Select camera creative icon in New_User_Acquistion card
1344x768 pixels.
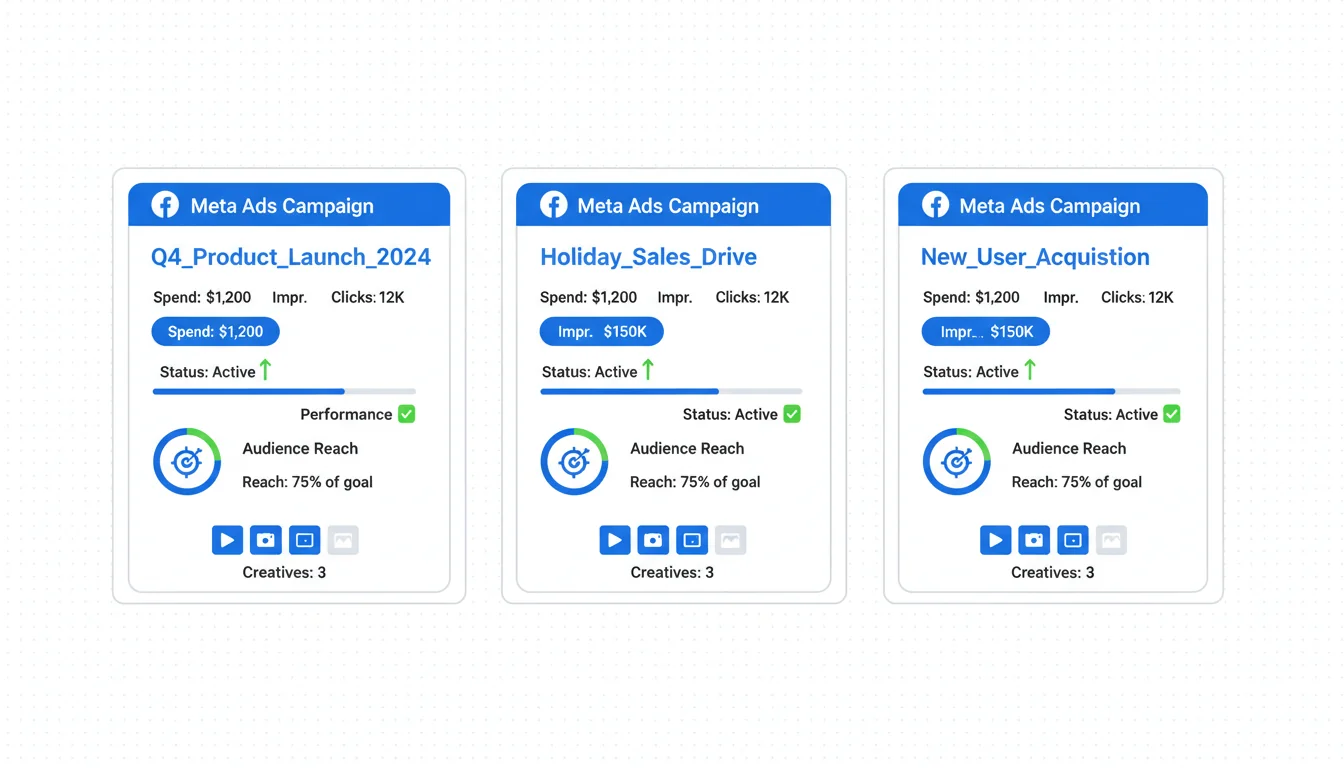[x=1034, y=540]
